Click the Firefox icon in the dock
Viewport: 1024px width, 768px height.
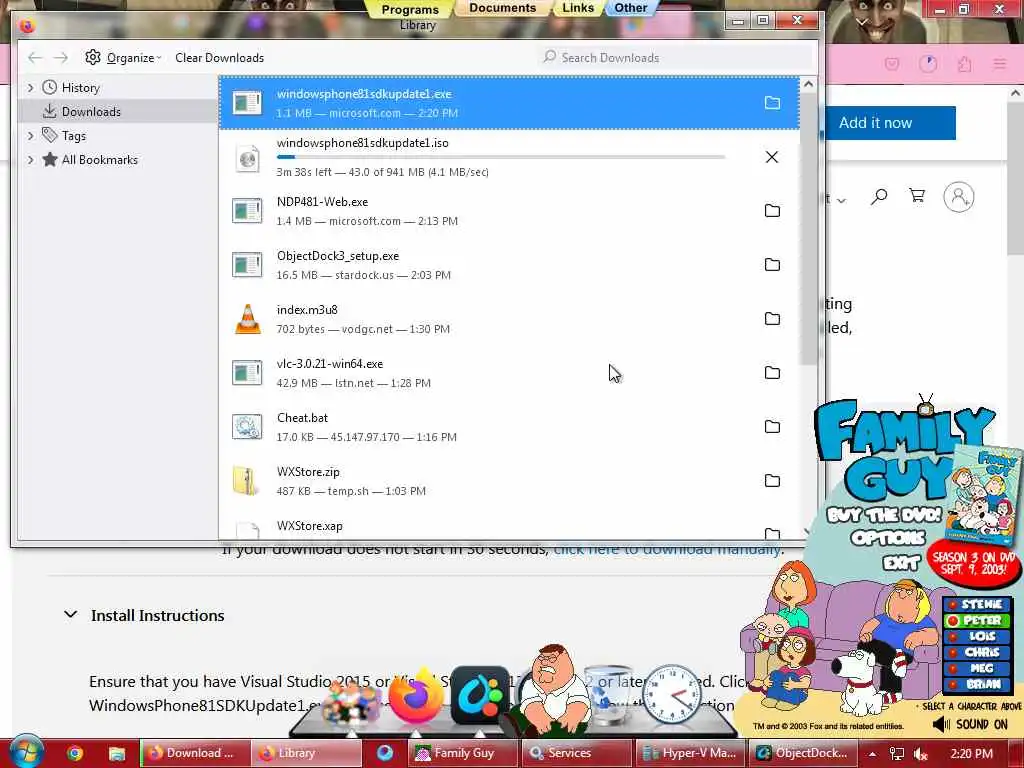(x=416, y=697)
